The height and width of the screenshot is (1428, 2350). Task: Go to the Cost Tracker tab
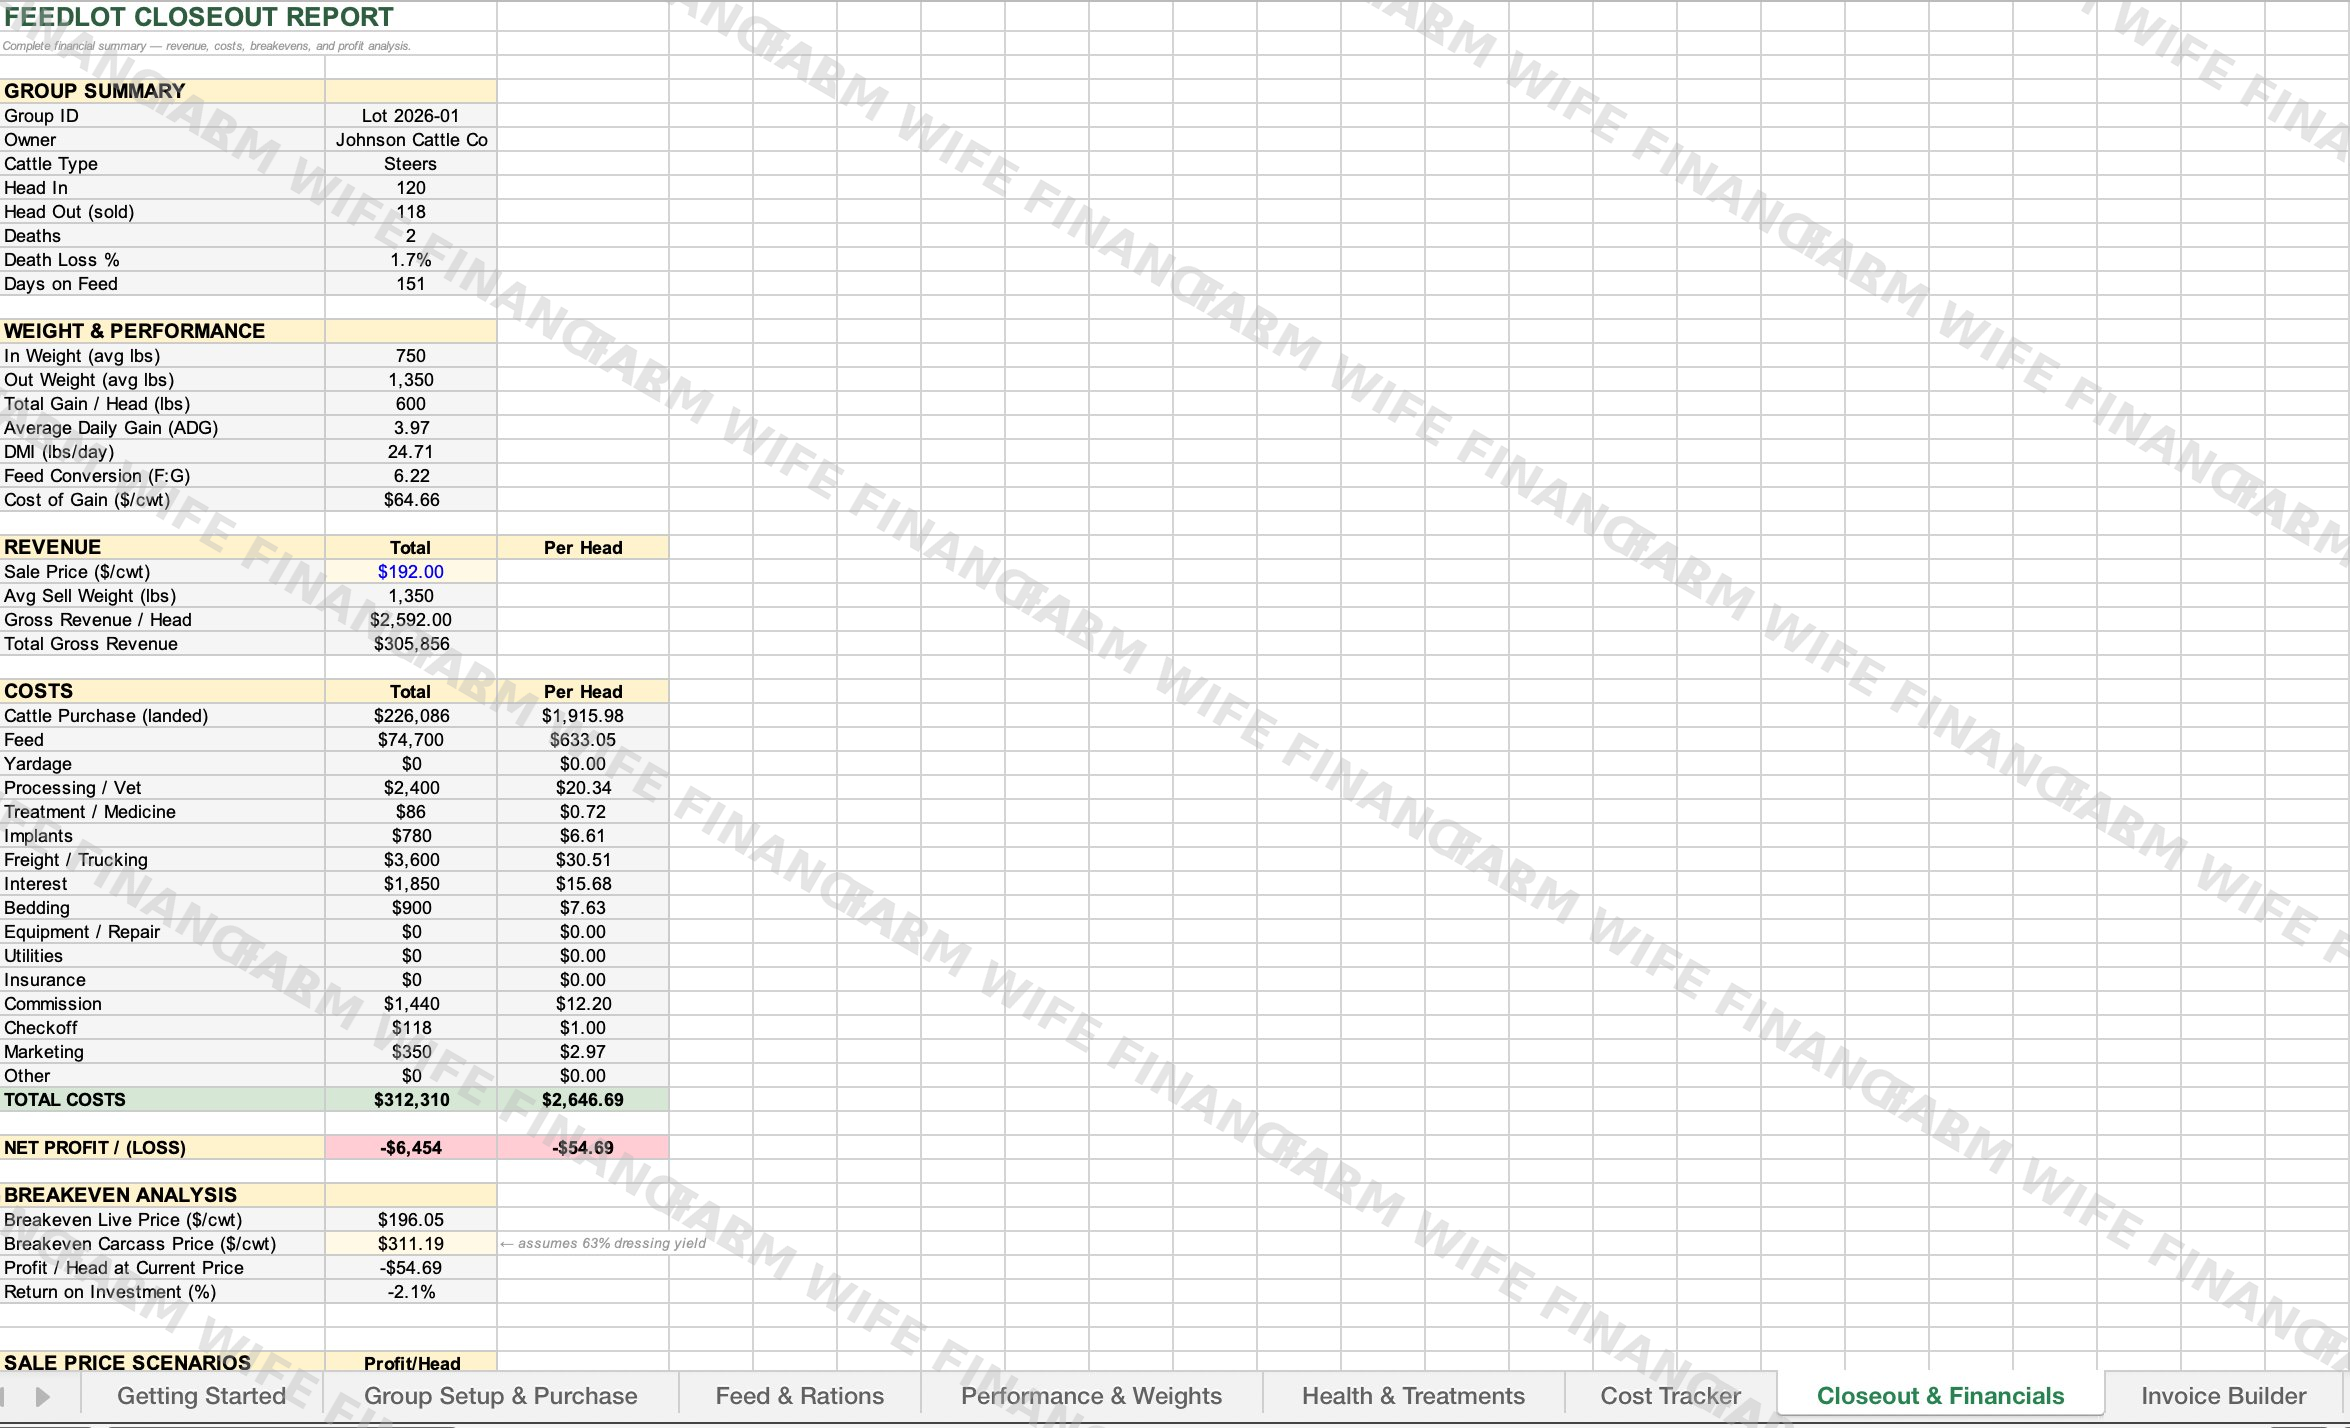(1670, 1395)
